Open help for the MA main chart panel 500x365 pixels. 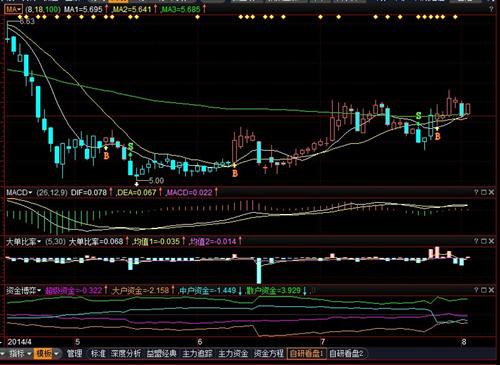(x=491, y=9)
